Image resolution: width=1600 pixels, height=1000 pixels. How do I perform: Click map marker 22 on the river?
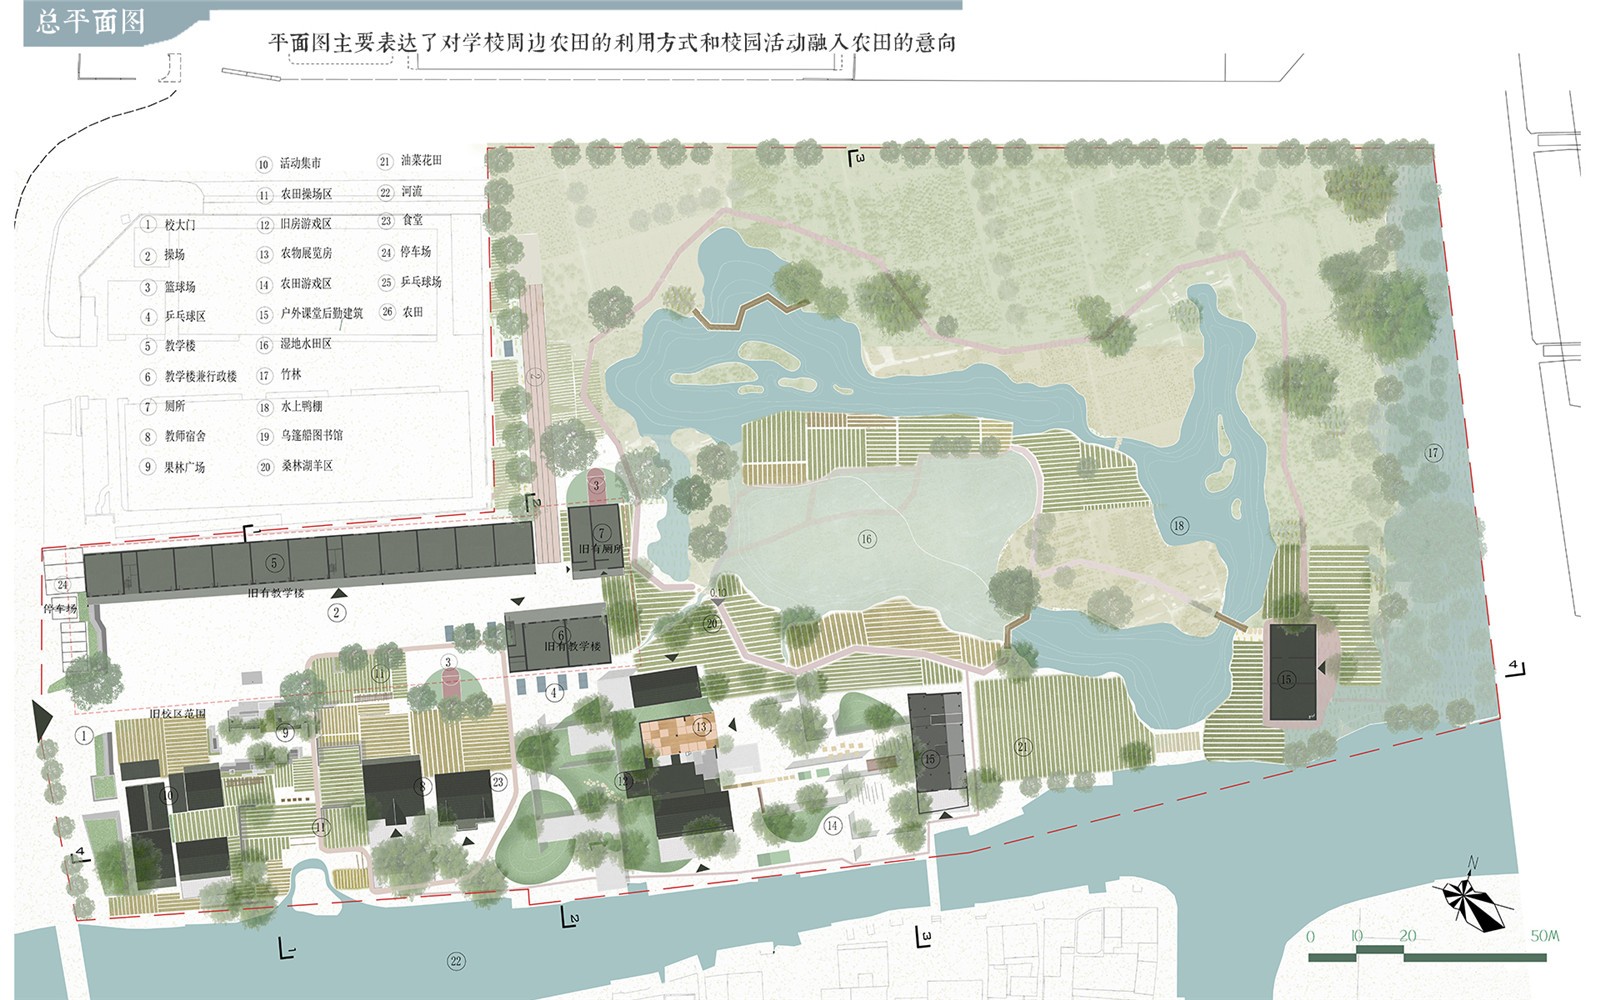(456, 961)
